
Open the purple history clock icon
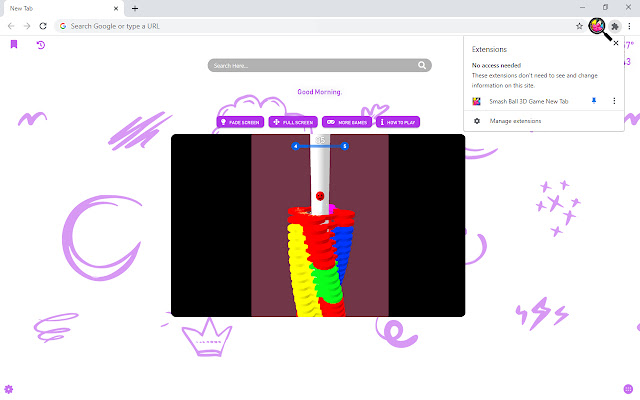pos(41,45)
